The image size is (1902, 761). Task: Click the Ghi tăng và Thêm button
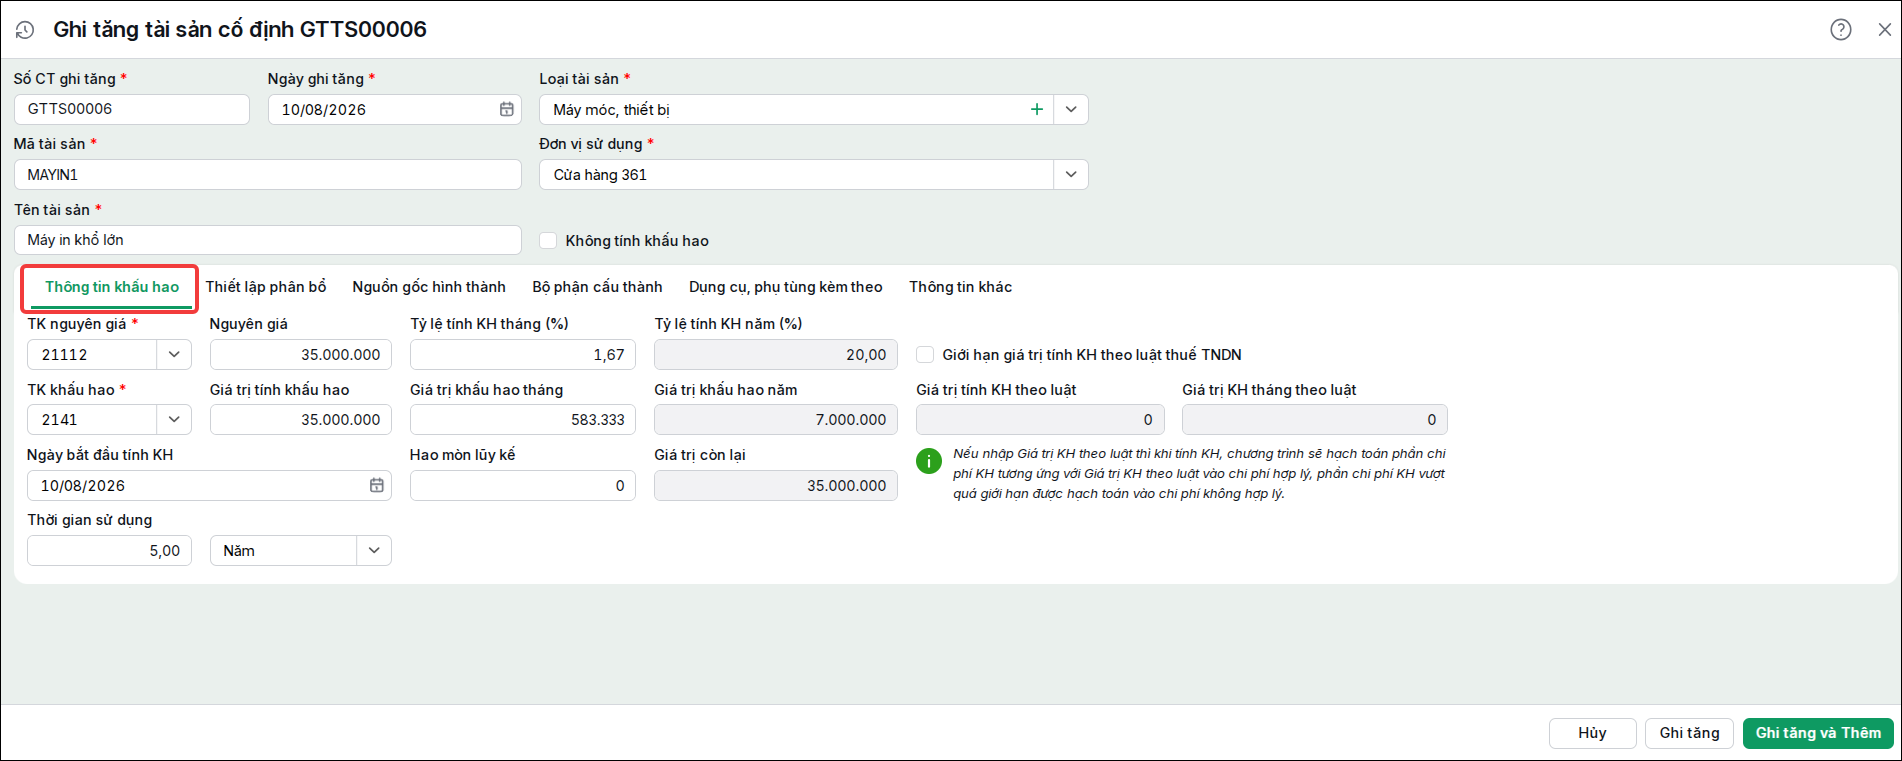[x=1818, y=733]
